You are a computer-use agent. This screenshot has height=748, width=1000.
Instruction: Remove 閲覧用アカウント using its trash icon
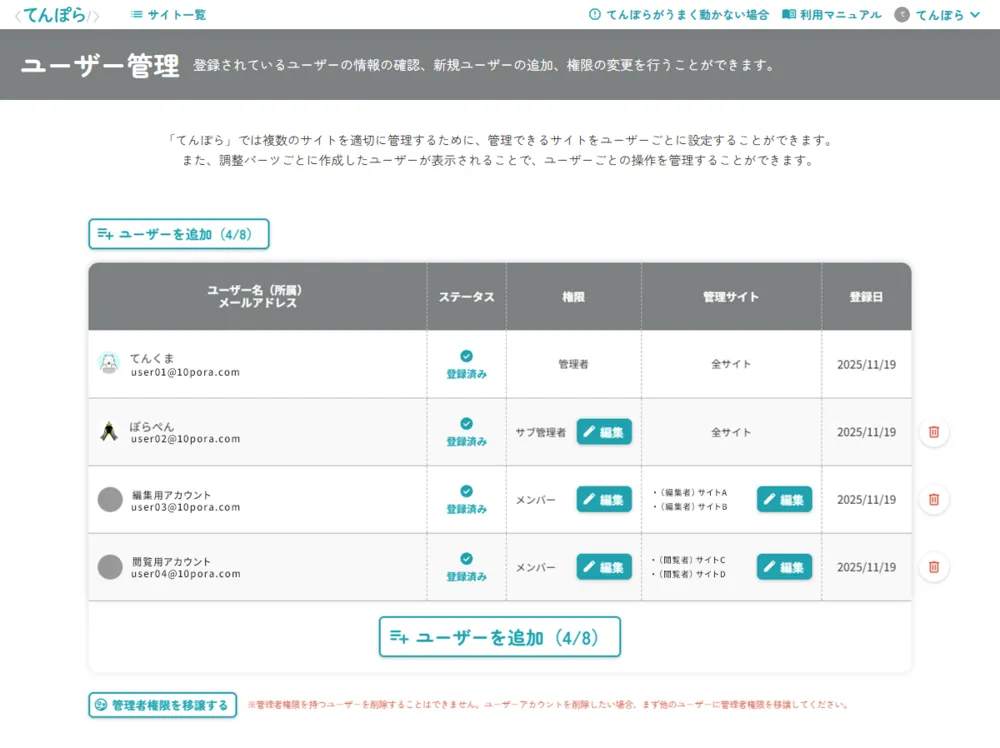coord(934,568)
